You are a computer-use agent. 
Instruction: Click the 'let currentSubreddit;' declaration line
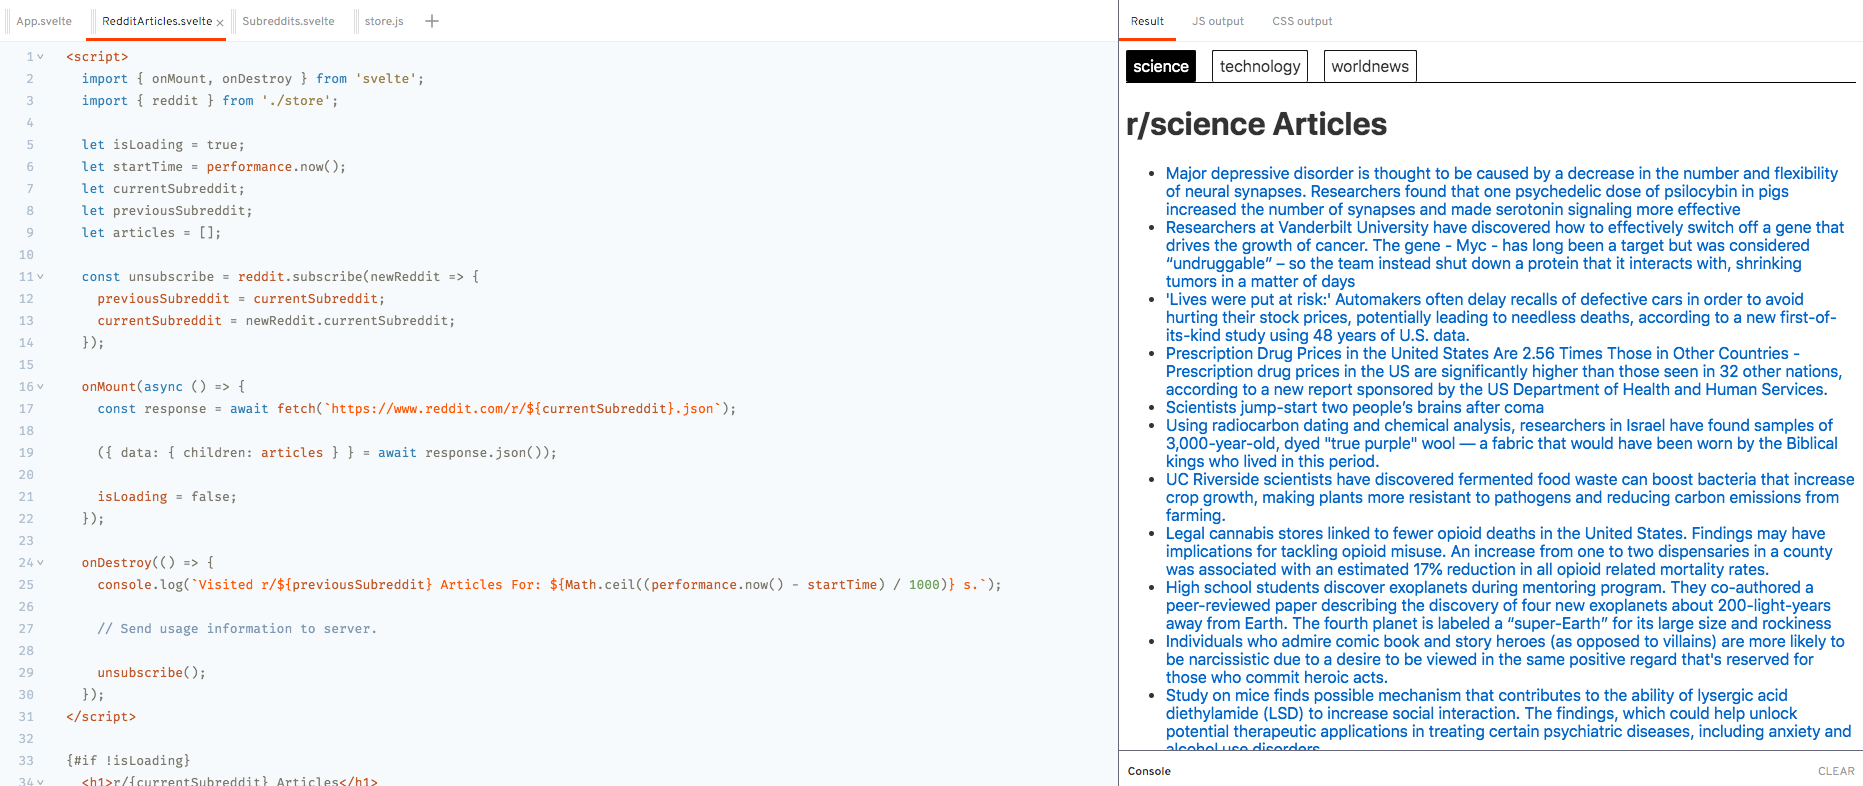pos(163,189)
